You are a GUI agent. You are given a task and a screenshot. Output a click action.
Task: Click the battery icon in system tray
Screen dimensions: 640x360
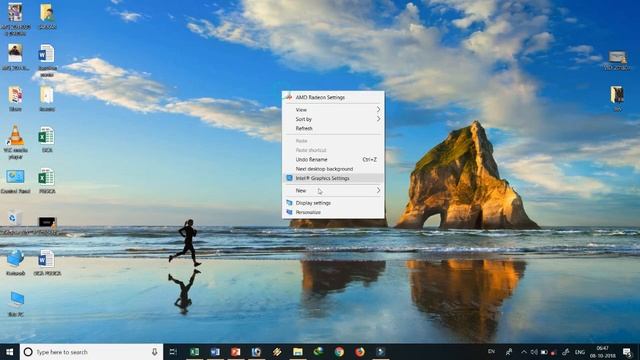pyautogui.click(x=544, y=352)
